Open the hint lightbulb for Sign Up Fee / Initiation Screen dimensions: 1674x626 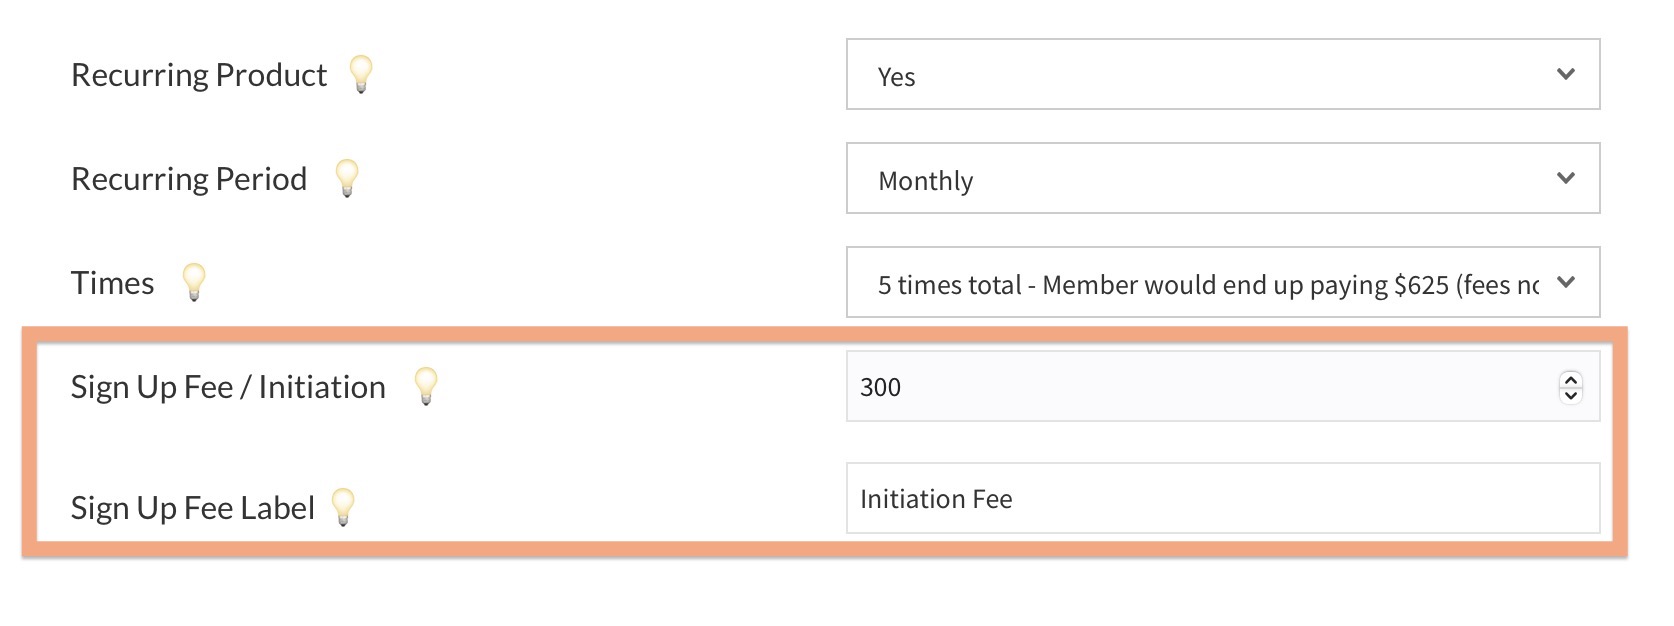426,386
